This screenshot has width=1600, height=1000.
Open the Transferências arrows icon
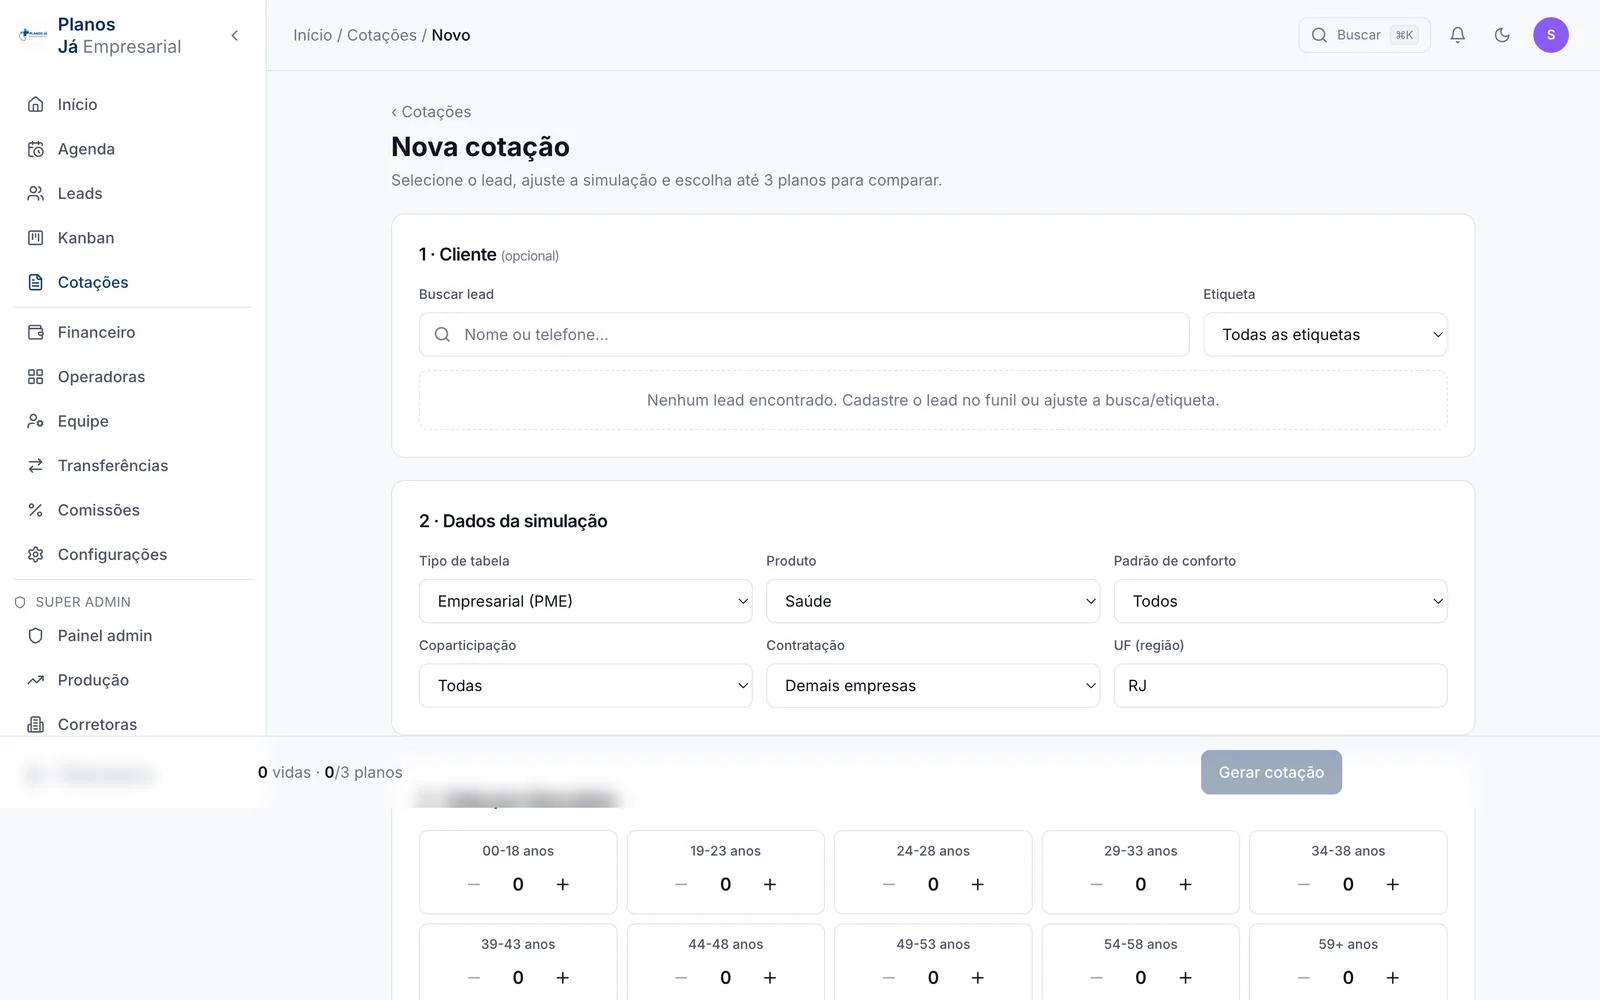[x=36, y=466]
